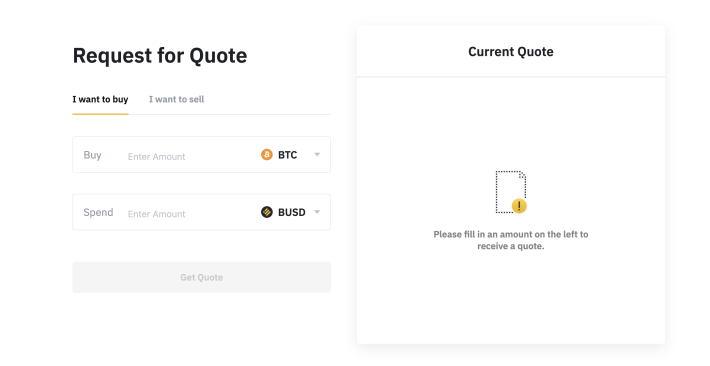Click the Get Quote button
The image size is (710, 366).
pyautogui.click(x=201, y=277)
